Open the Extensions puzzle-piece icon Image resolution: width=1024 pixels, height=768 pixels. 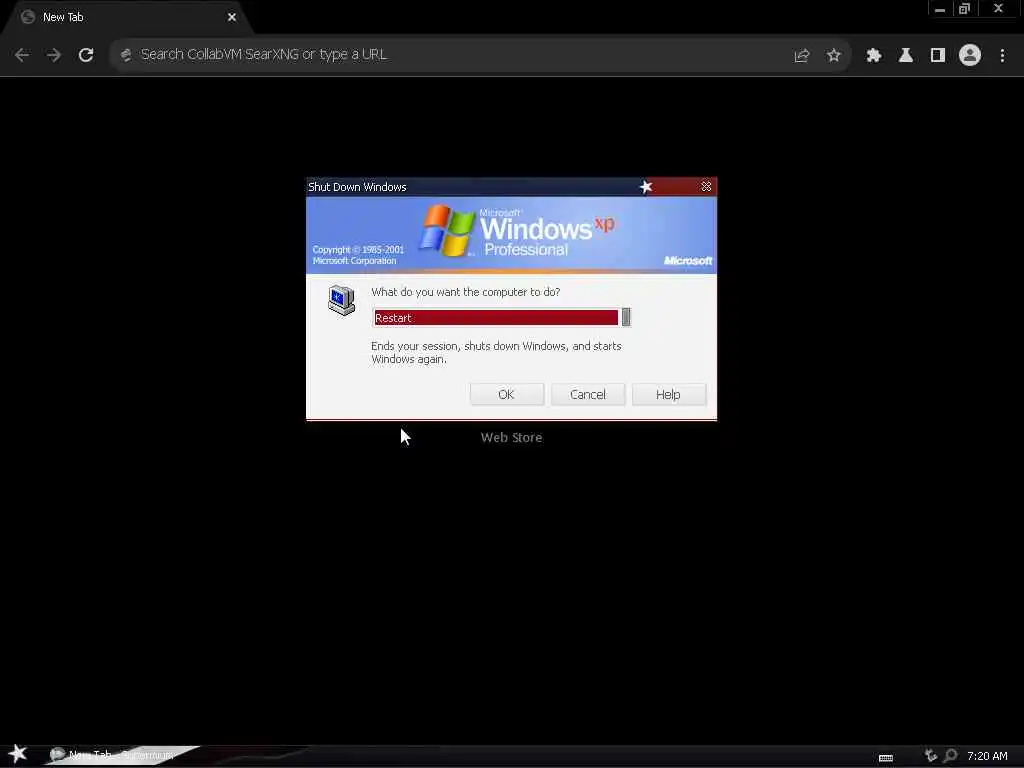click(874, 56)
